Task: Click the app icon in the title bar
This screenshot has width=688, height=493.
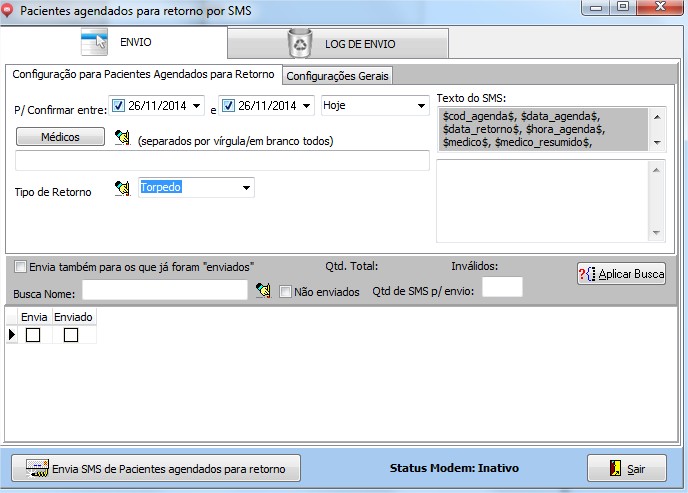Action: [x=10, y=9]
